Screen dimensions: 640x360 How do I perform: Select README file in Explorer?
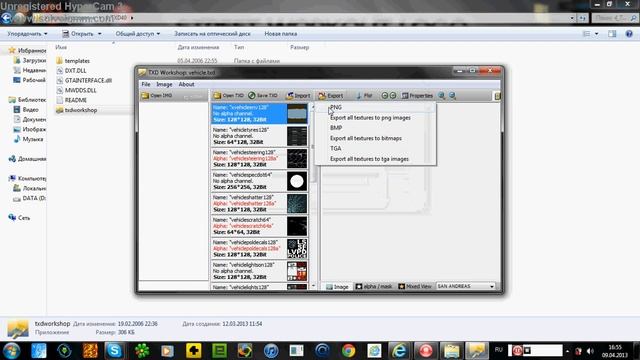(x=71, y=100)
